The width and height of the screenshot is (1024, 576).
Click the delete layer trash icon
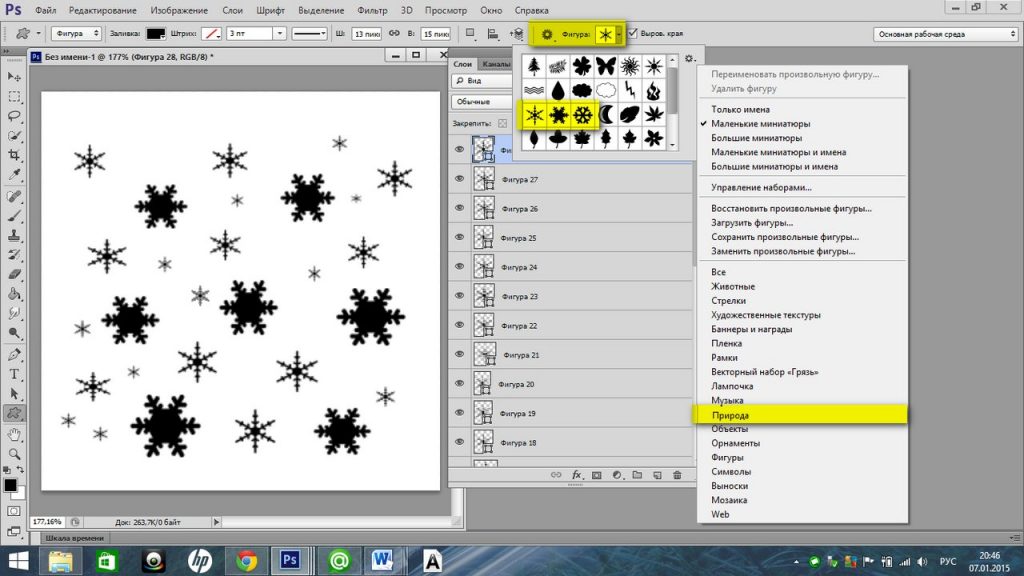pyautogui.click(x=677, y=475)
